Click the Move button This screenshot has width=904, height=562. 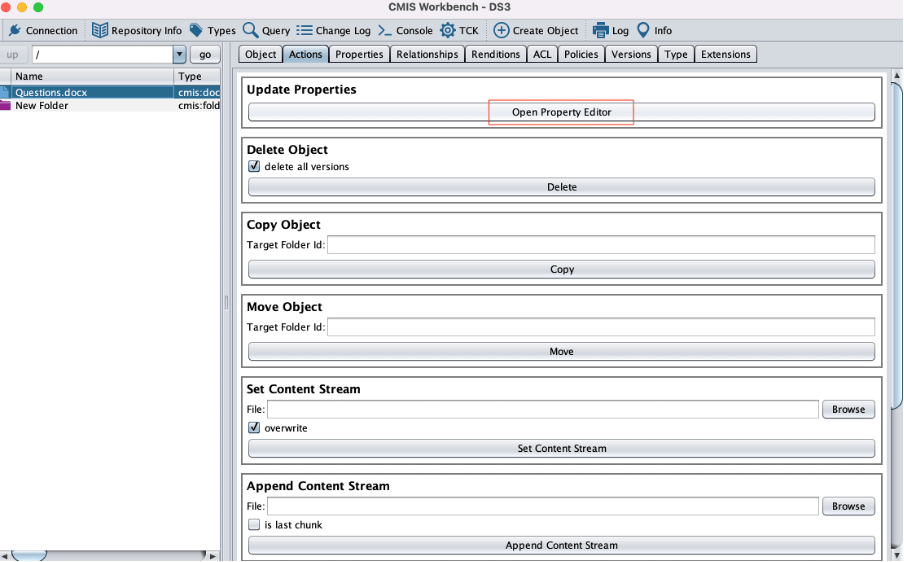(x=562, y=352)
